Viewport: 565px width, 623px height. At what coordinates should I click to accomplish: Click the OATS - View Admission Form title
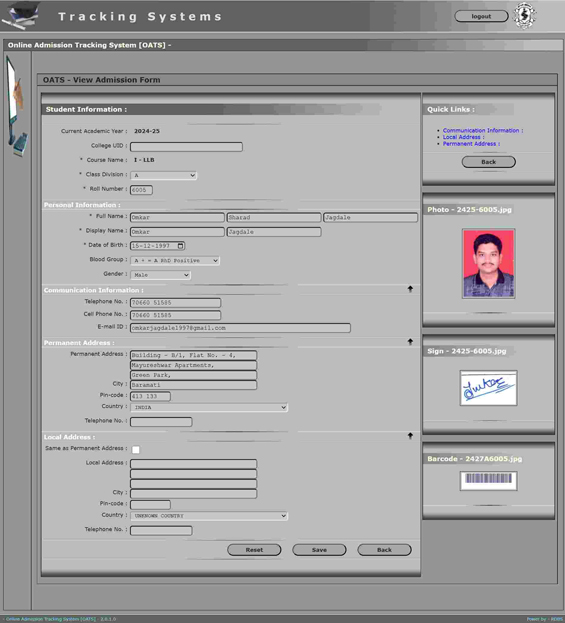pos(102,80)
